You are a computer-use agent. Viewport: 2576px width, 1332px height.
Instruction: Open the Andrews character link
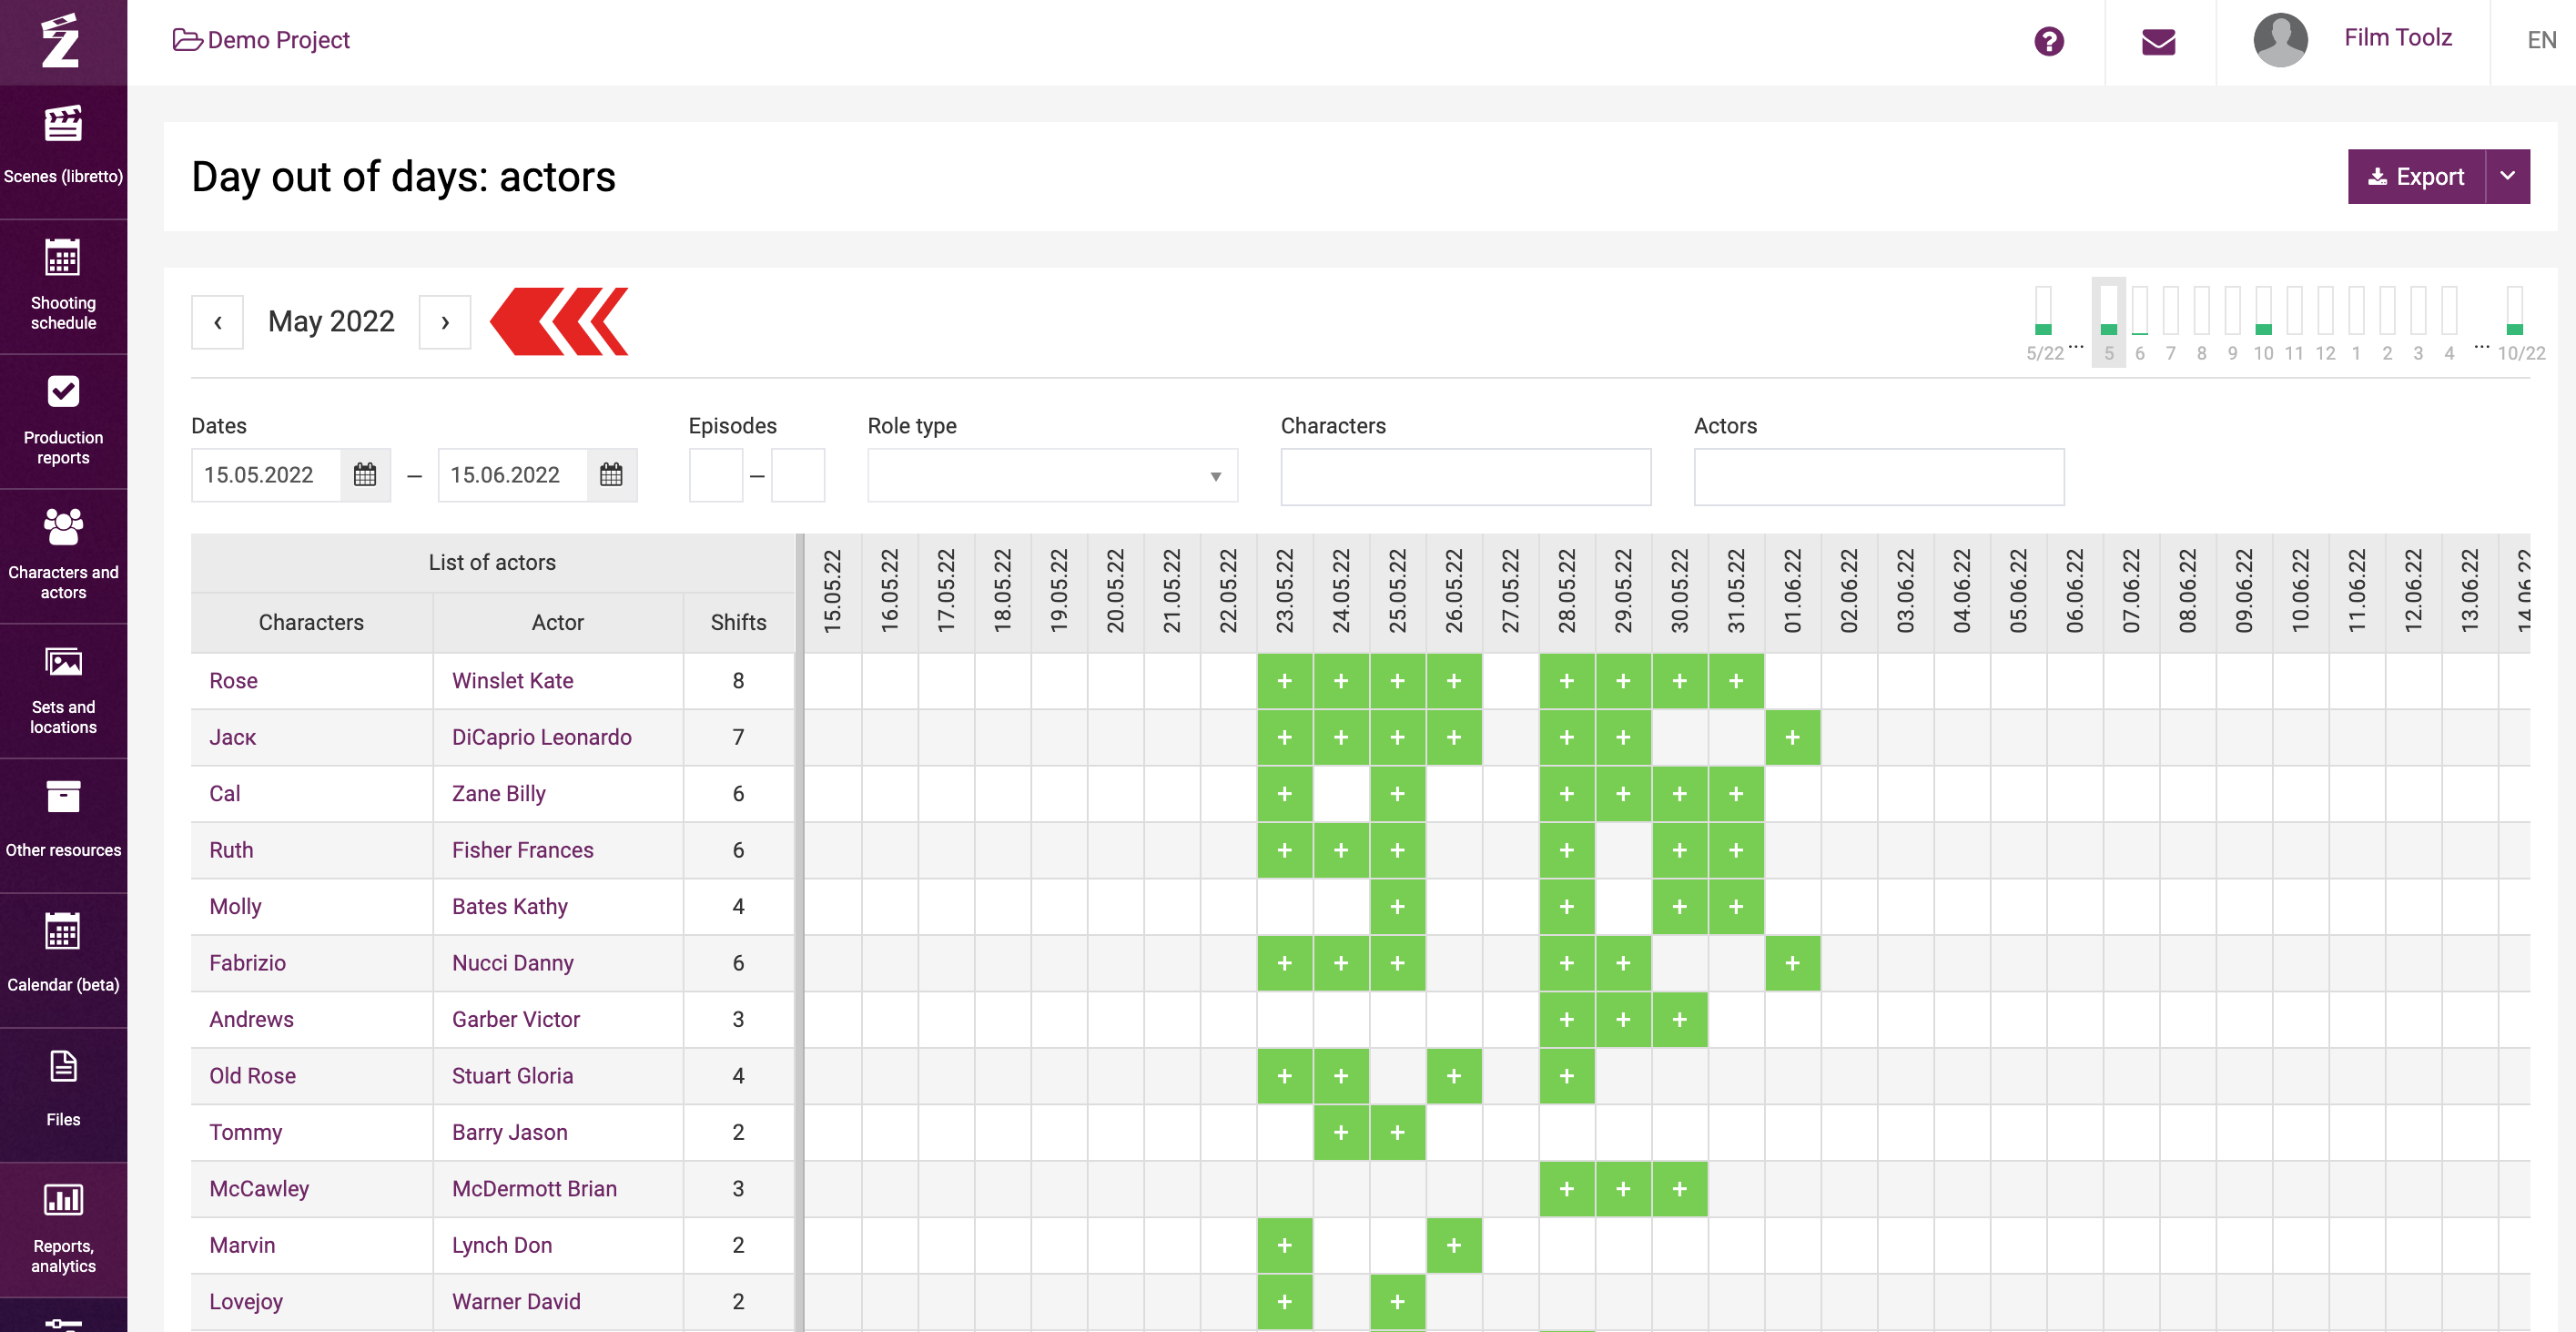pos(251,1020)
